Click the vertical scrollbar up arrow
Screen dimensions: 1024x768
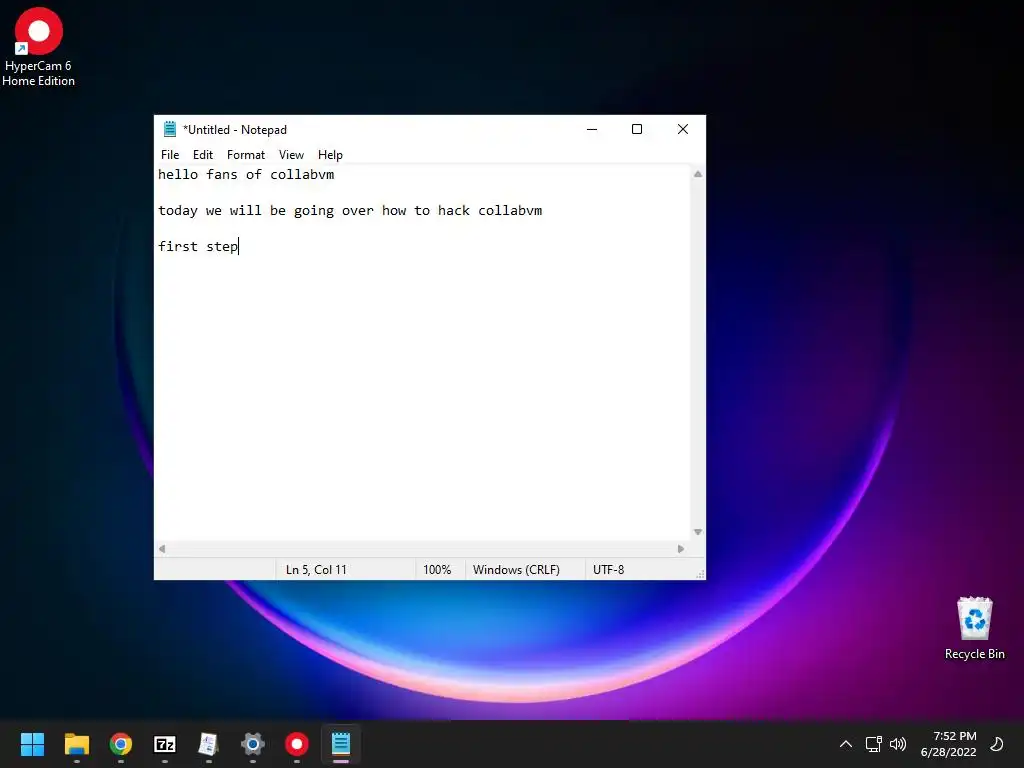(697, 174)
